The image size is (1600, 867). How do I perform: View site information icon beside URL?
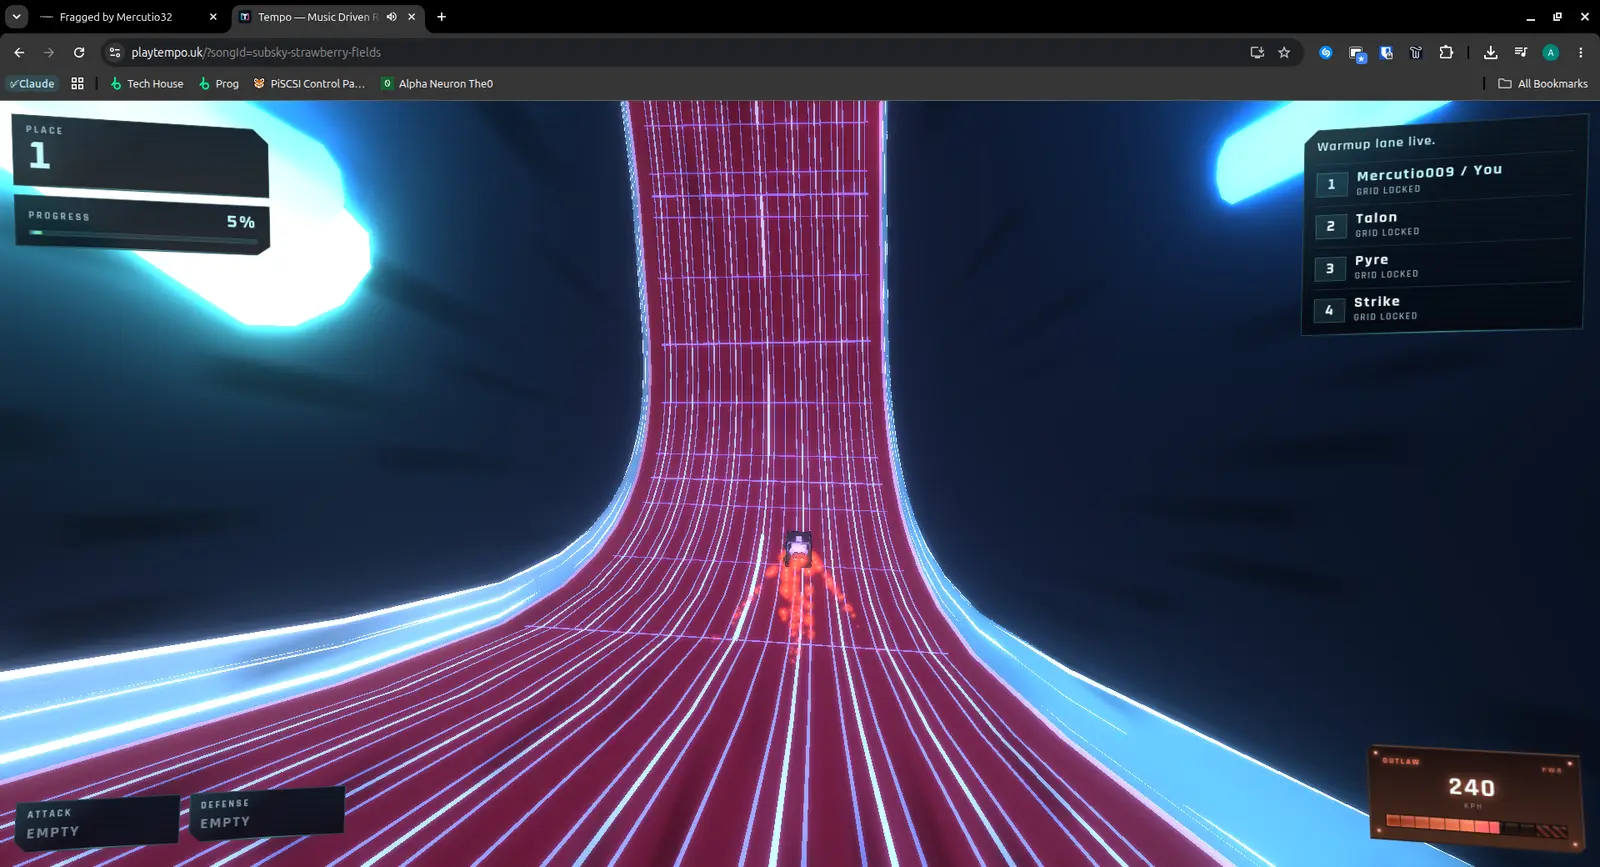tap(115, 52)
